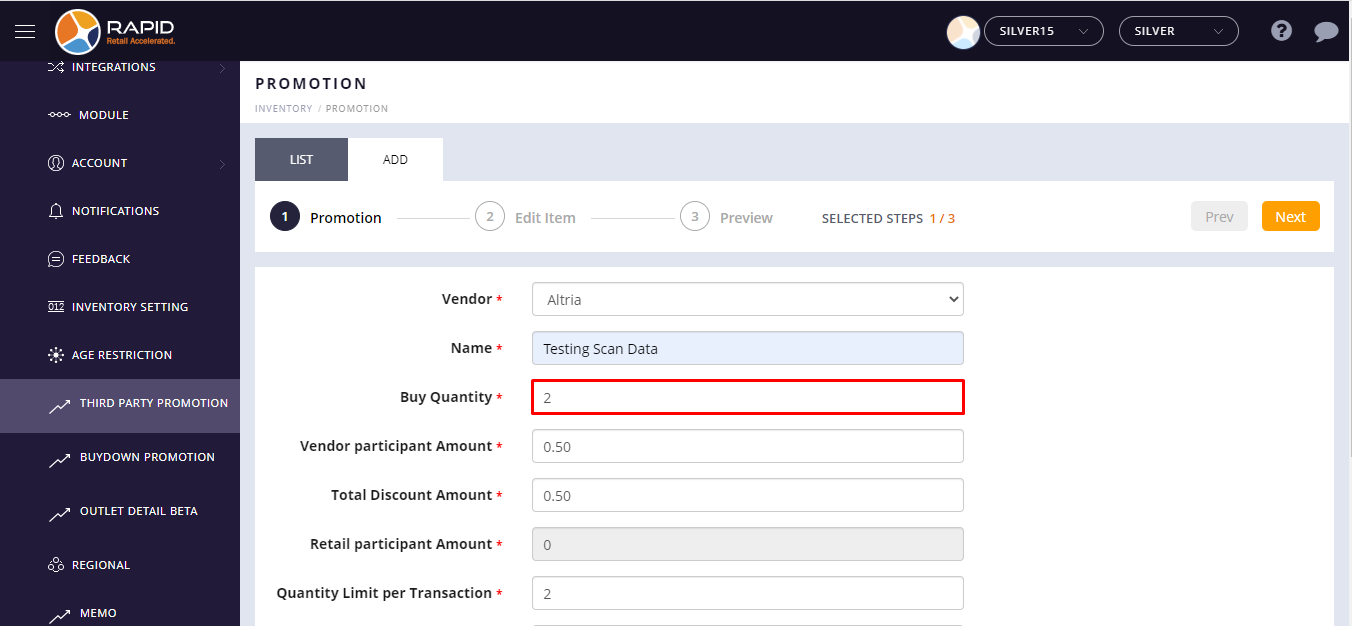The image size is (1352, 626).
Task: Click the PROMOTION page heading
Action: 311,84
